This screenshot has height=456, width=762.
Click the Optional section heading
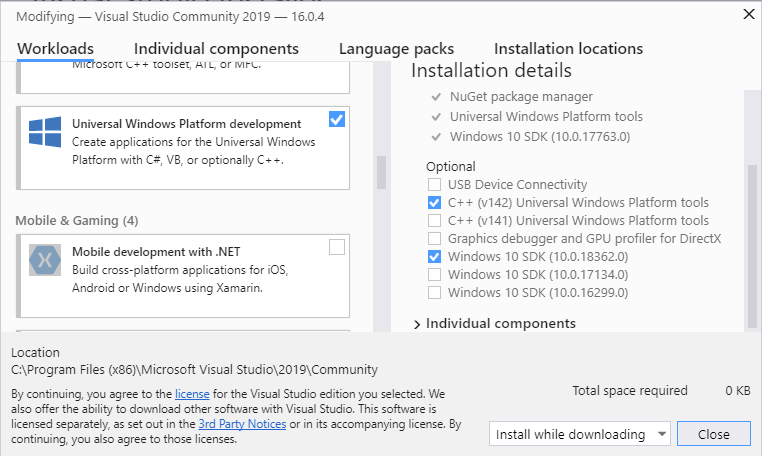pyautogui.click(x=450, y=167)
